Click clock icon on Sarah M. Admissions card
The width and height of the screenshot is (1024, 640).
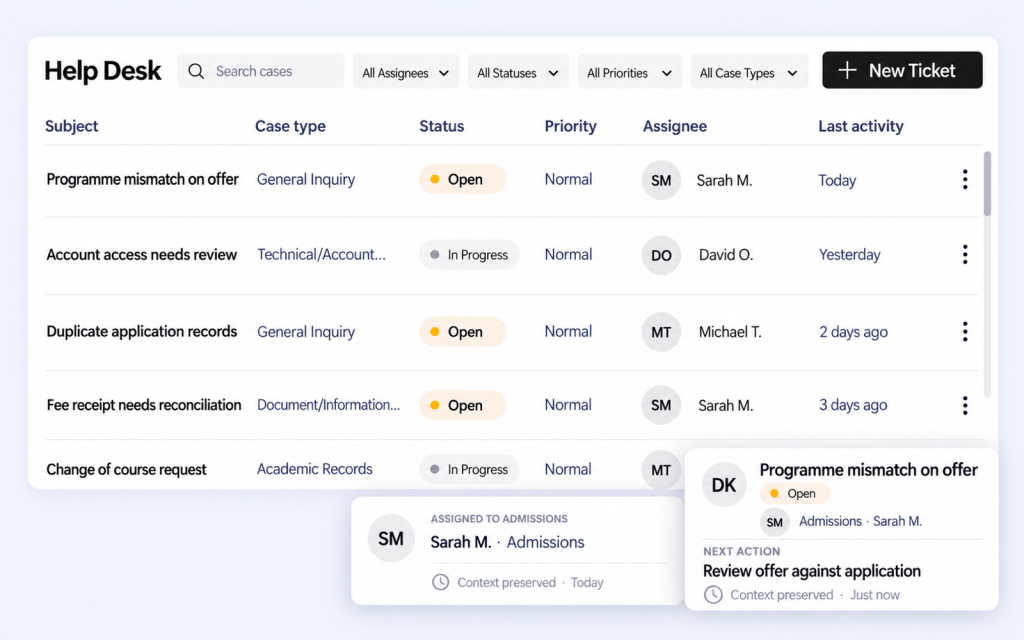[x=441, y=582]
